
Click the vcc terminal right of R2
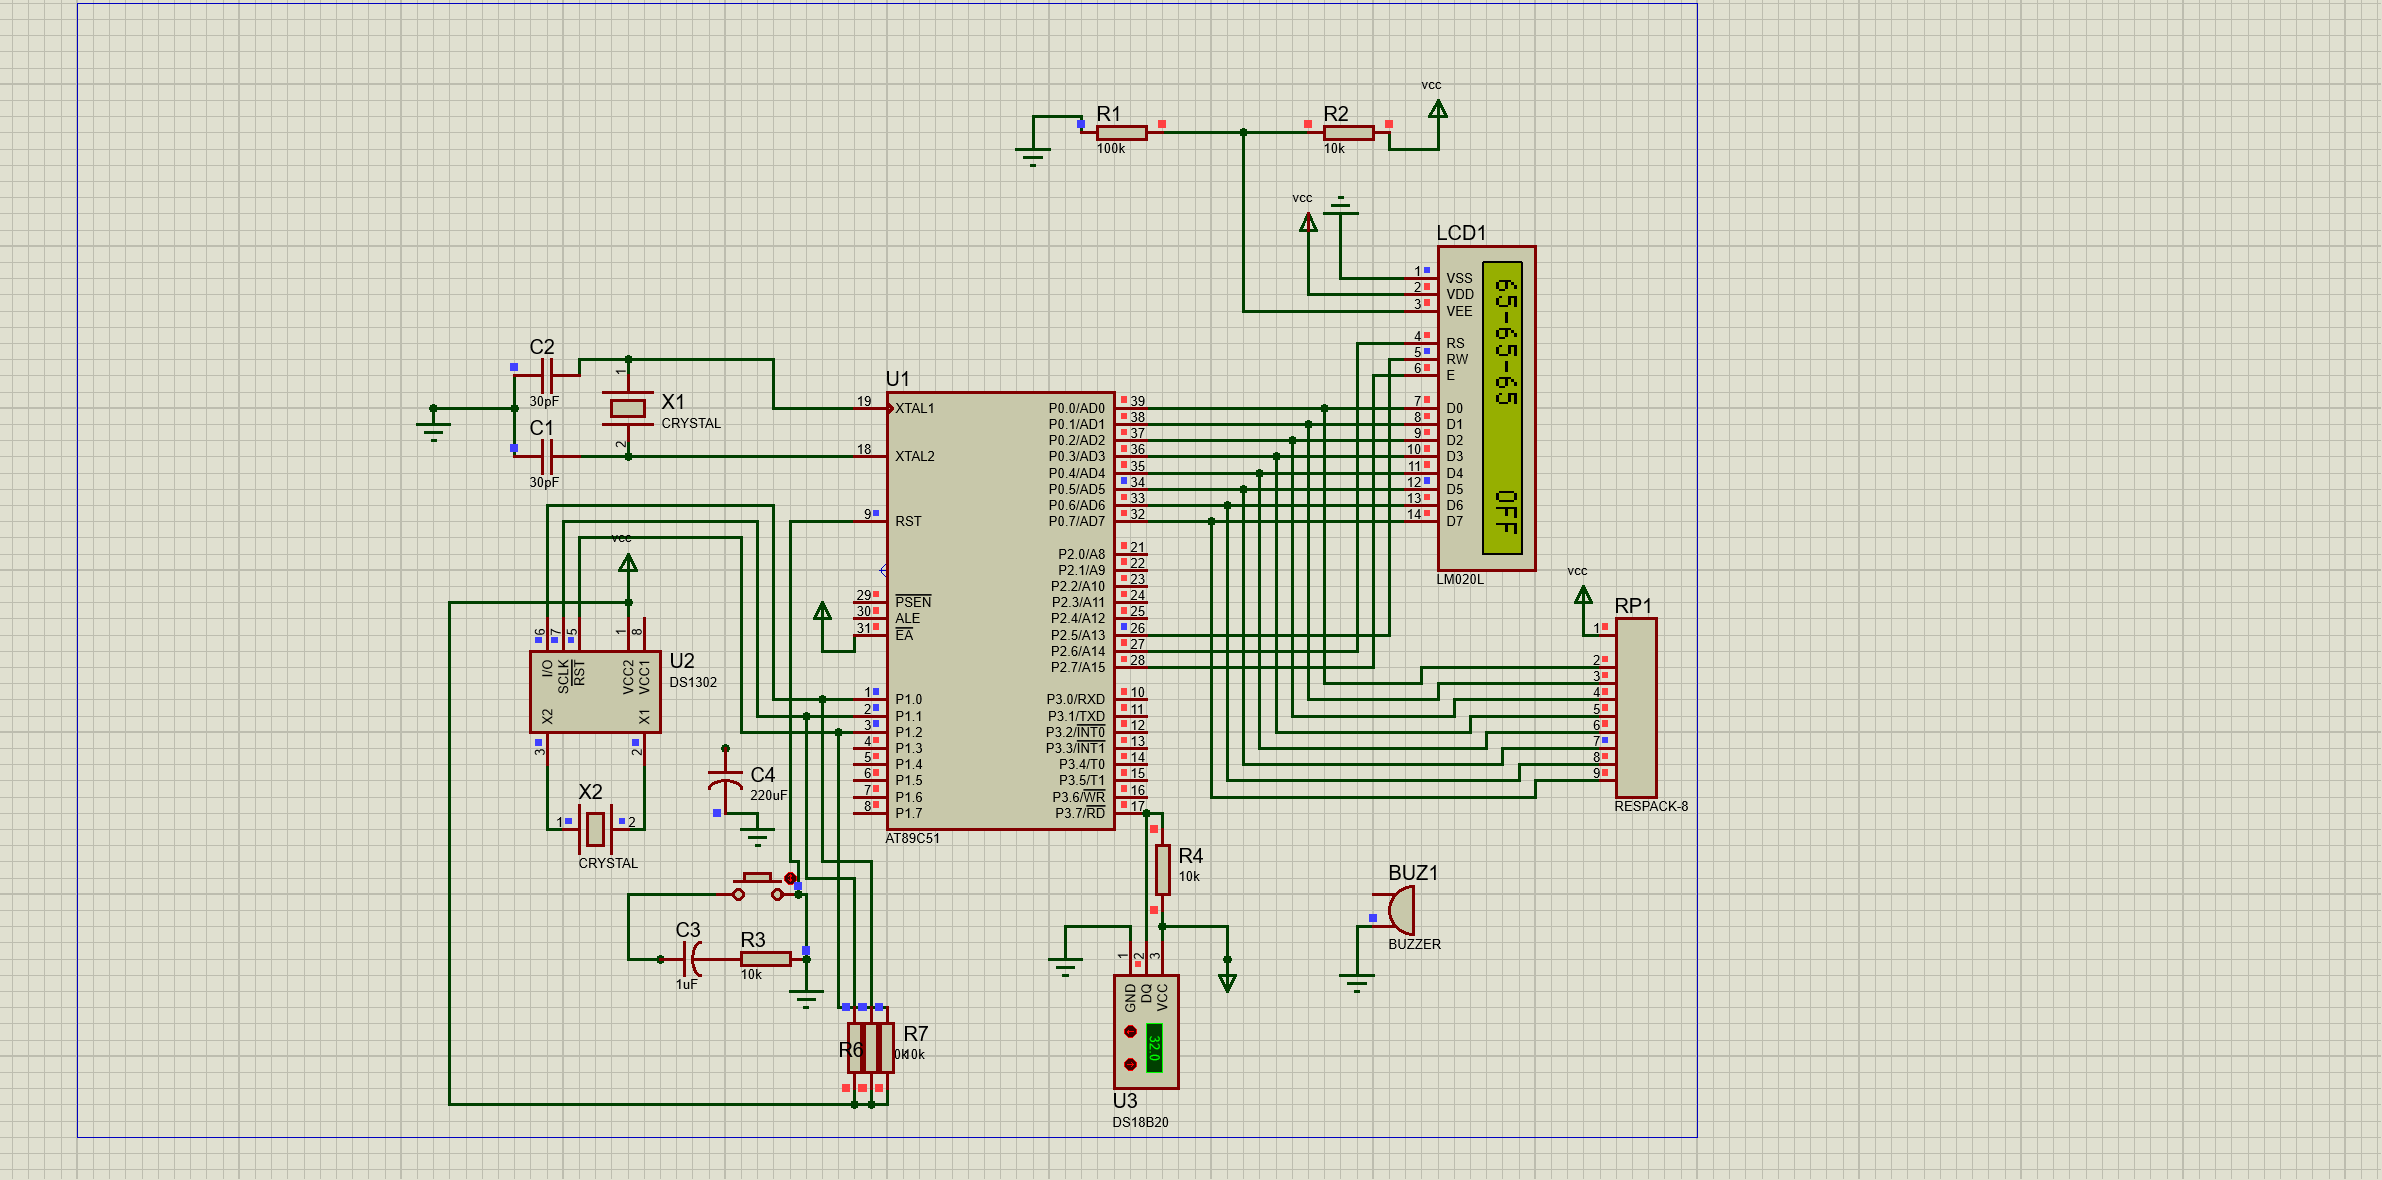coord(1437,108)
